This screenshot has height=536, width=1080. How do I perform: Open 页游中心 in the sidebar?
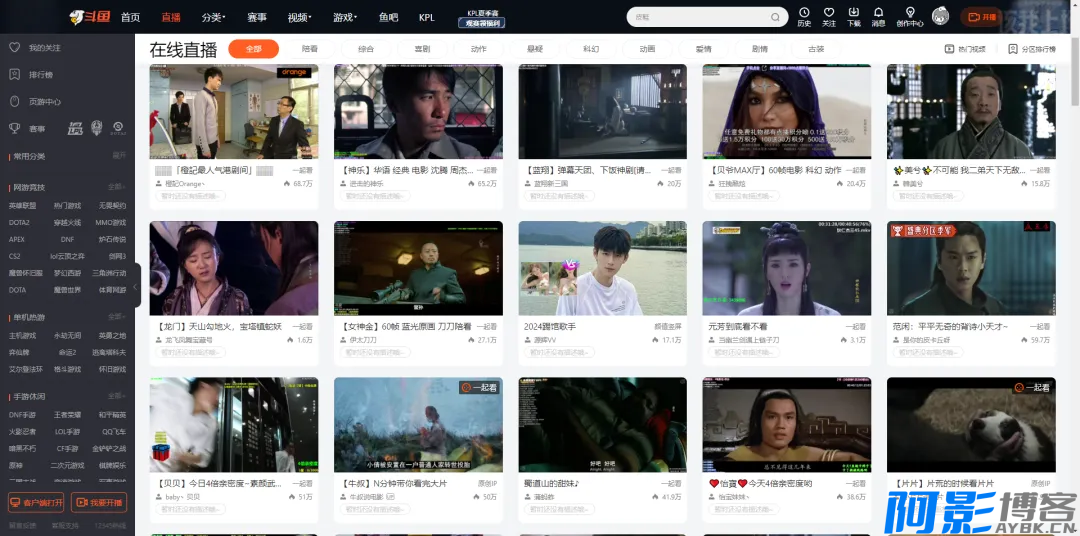[34, 101]
